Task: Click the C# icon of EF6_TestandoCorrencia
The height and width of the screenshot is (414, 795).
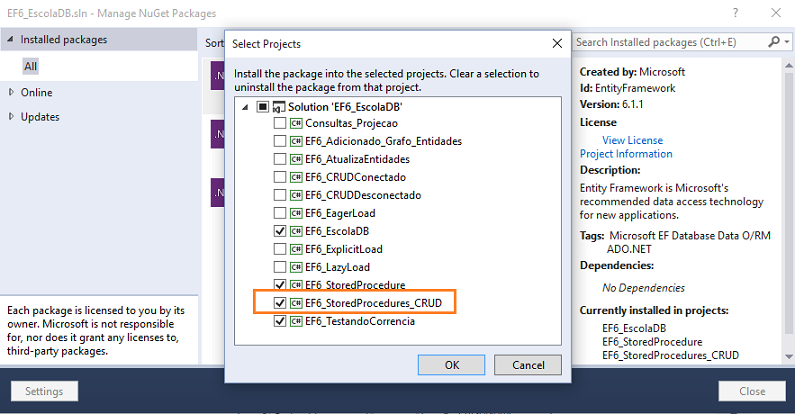Action: pos(296,321)
